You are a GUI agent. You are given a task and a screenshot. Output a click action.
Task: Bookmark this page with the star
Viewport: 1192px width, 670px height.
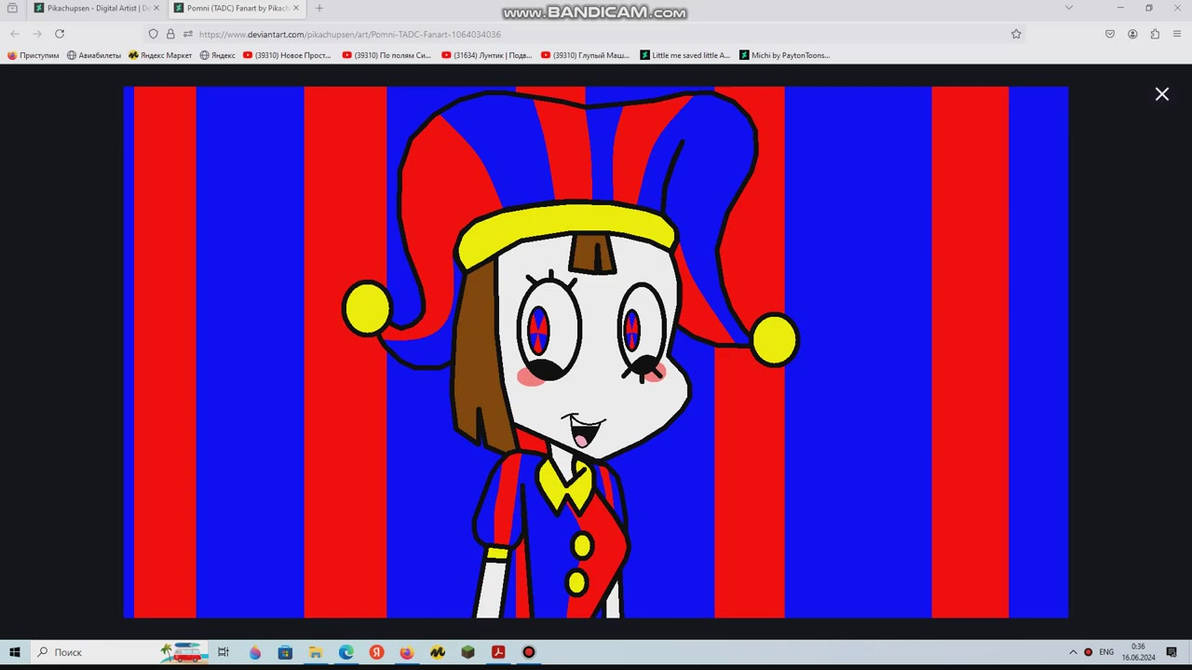pos(1016,34)
